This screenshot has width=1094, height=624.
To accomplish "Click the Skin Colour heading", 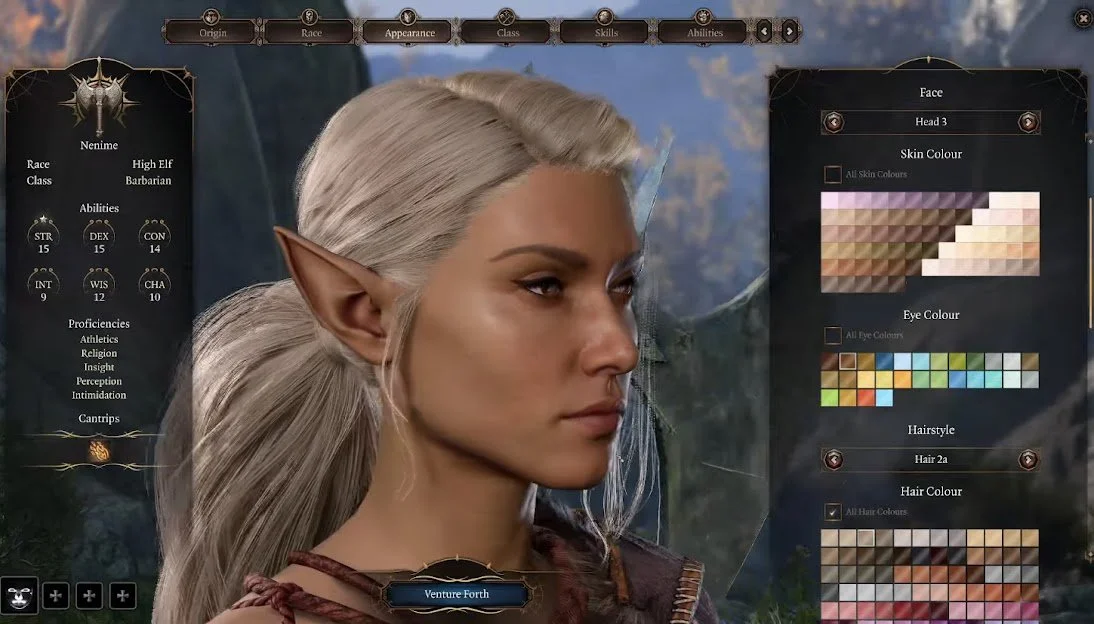I will (x=931, y=154).
